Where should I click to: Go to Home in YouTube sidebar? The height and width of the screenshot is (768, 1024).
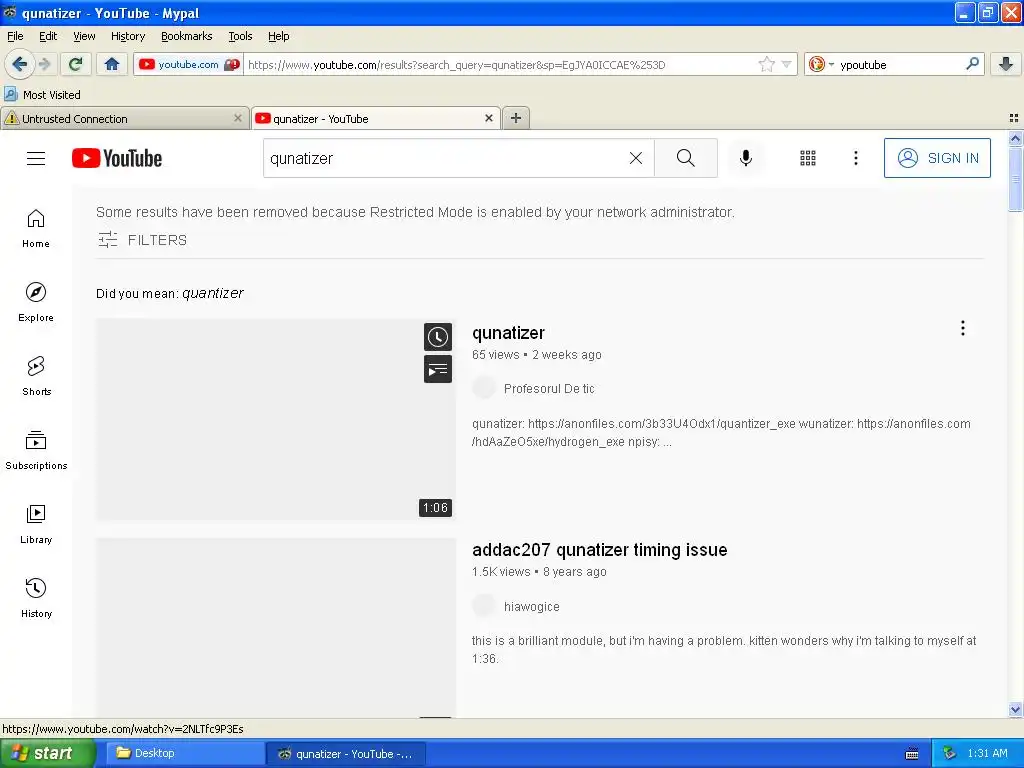(36, 228)
